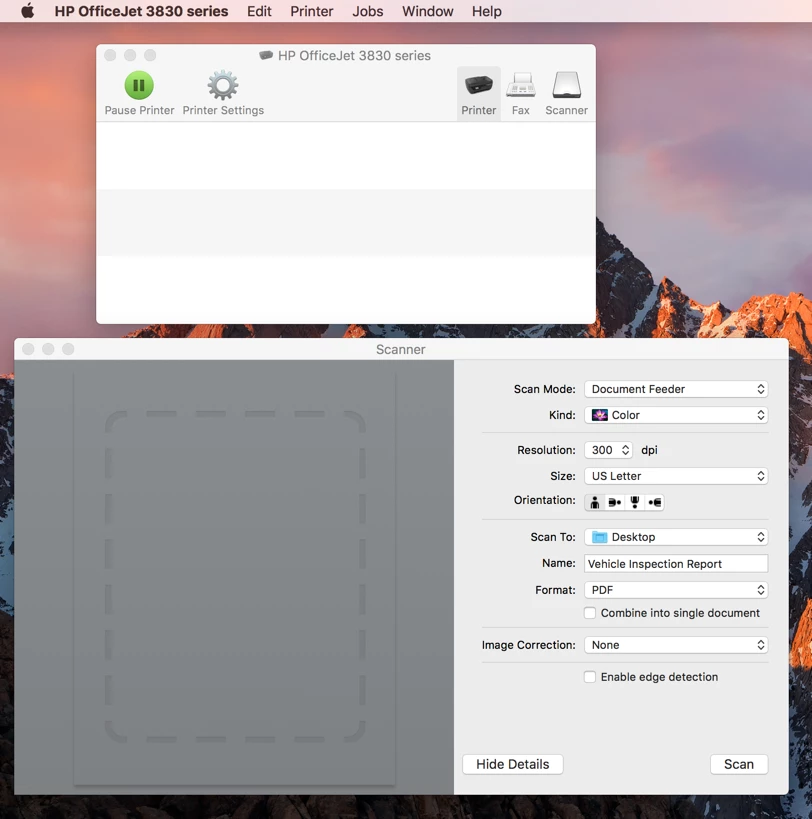The height and width of the screenshot is (819, 812).
Task: Click the Scan button
Action: (739, 764)
